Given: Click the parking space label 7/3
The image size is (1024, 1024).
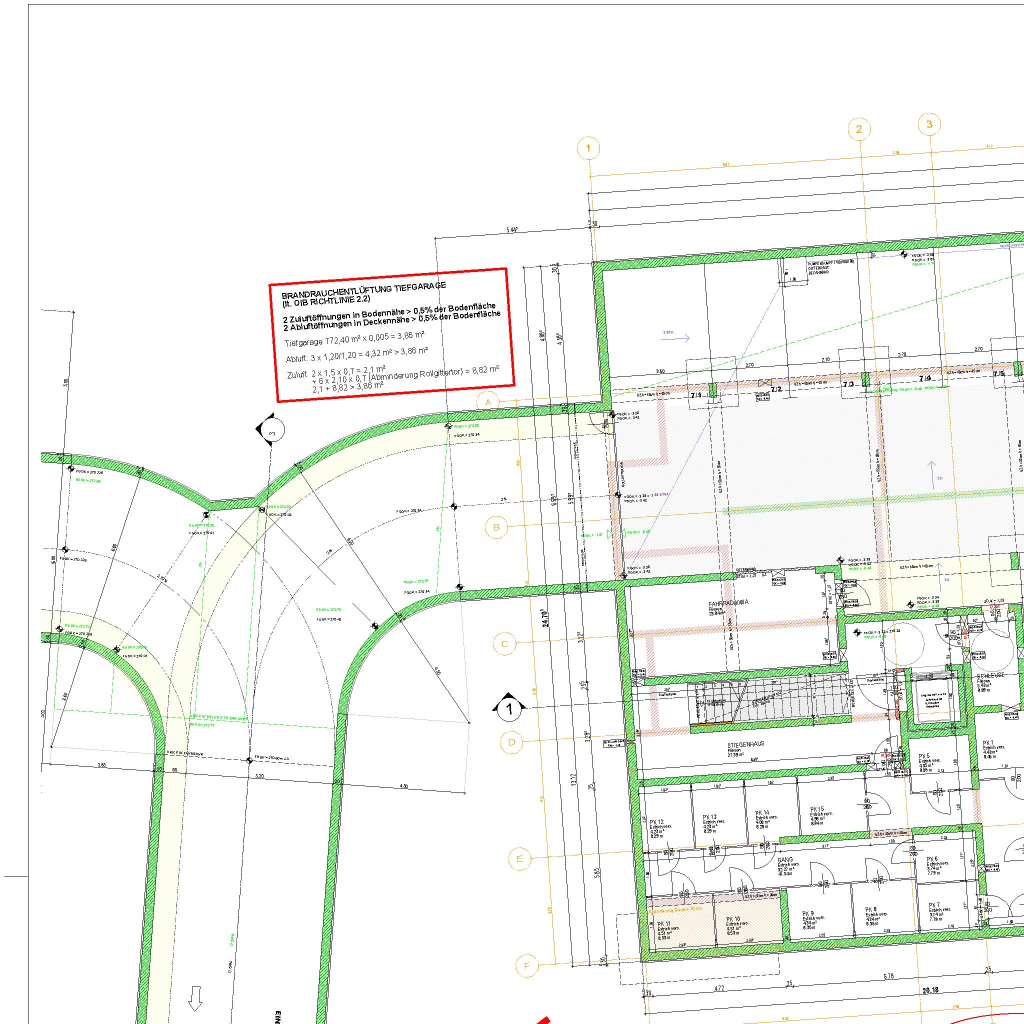Looking at the screenshot, I should coord(848,384).
